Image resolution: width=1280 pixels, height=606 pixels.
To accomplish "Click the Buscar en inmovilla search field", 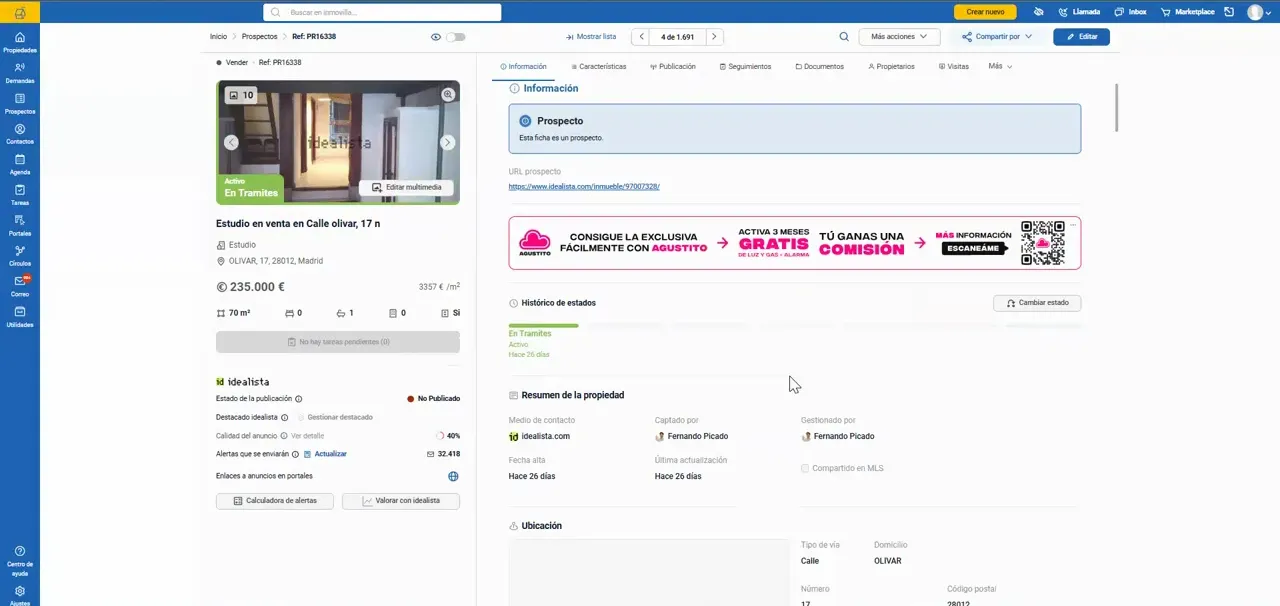I will tap(382, 12).
